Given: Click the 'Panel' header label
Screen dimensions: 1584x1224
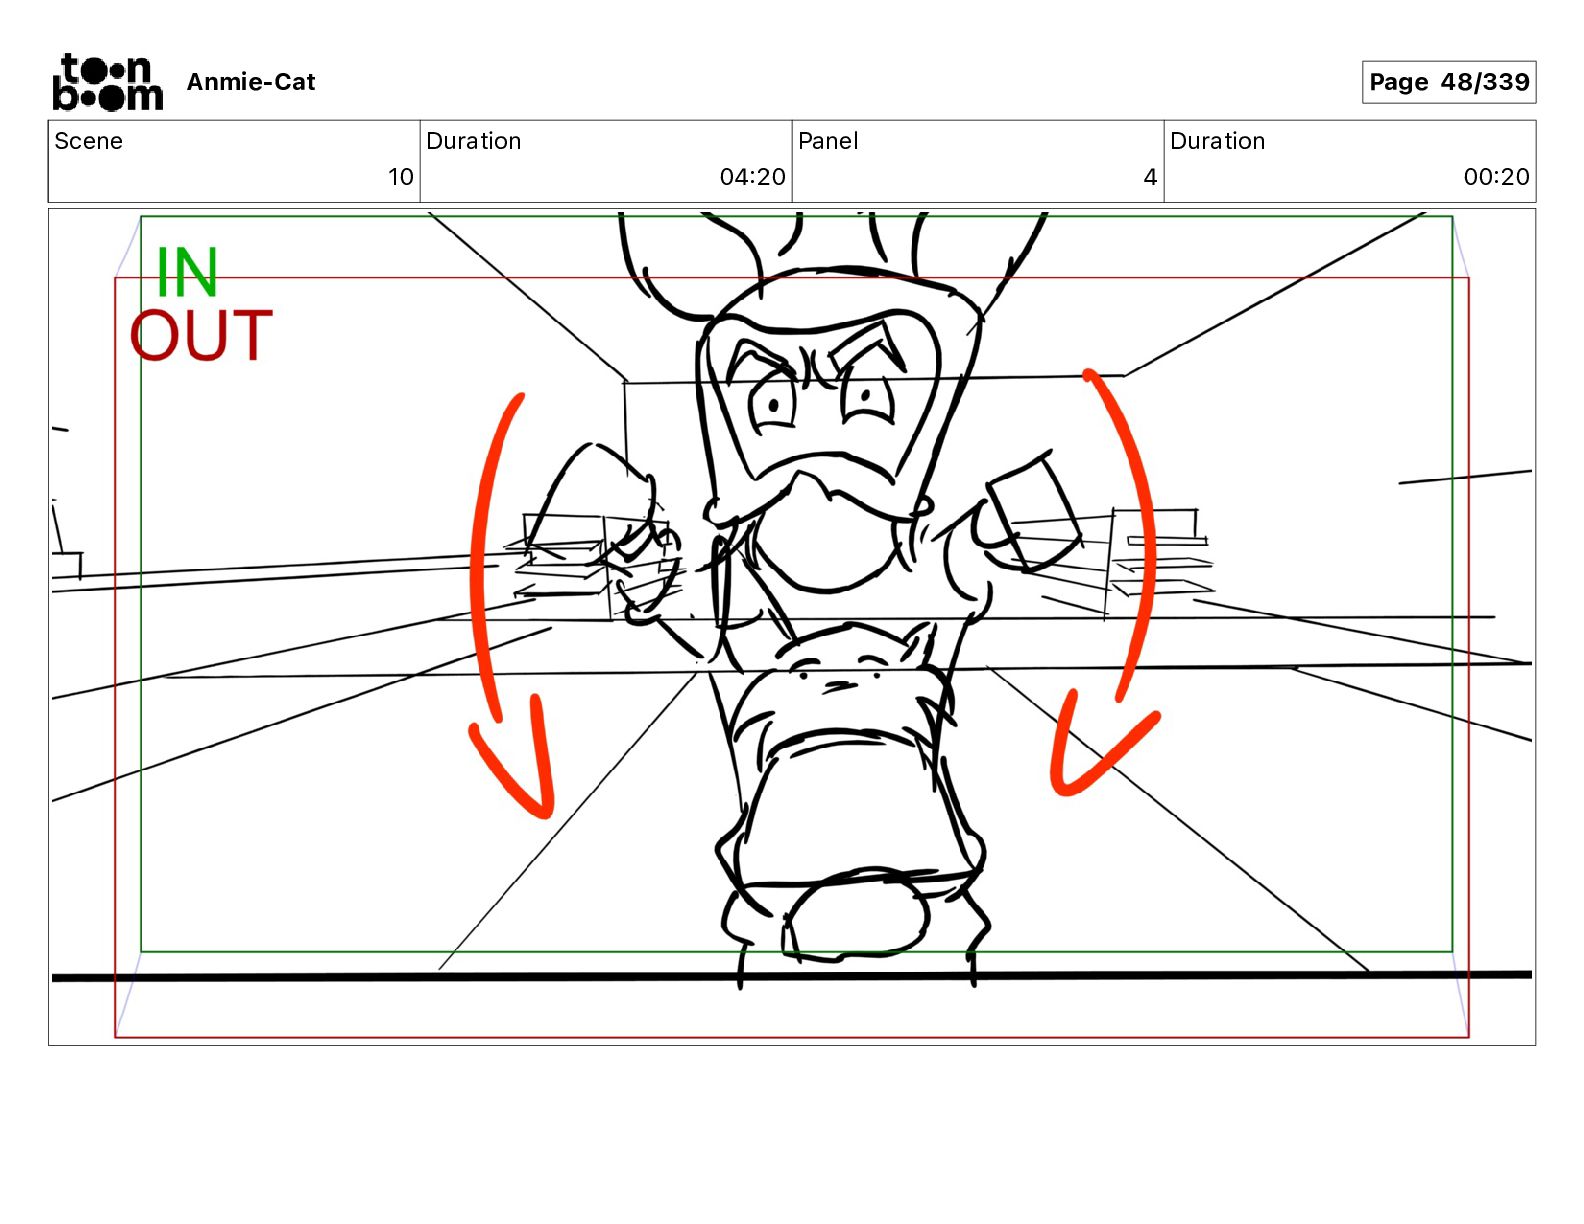Looking at the screenshot, I should tap(828, 141).
